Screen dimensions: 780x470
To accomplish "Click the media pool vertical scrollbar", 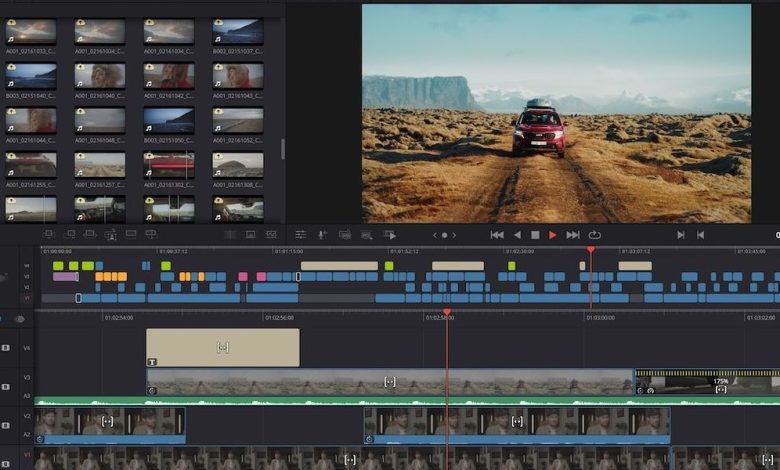I will click(x=282, y=148).
